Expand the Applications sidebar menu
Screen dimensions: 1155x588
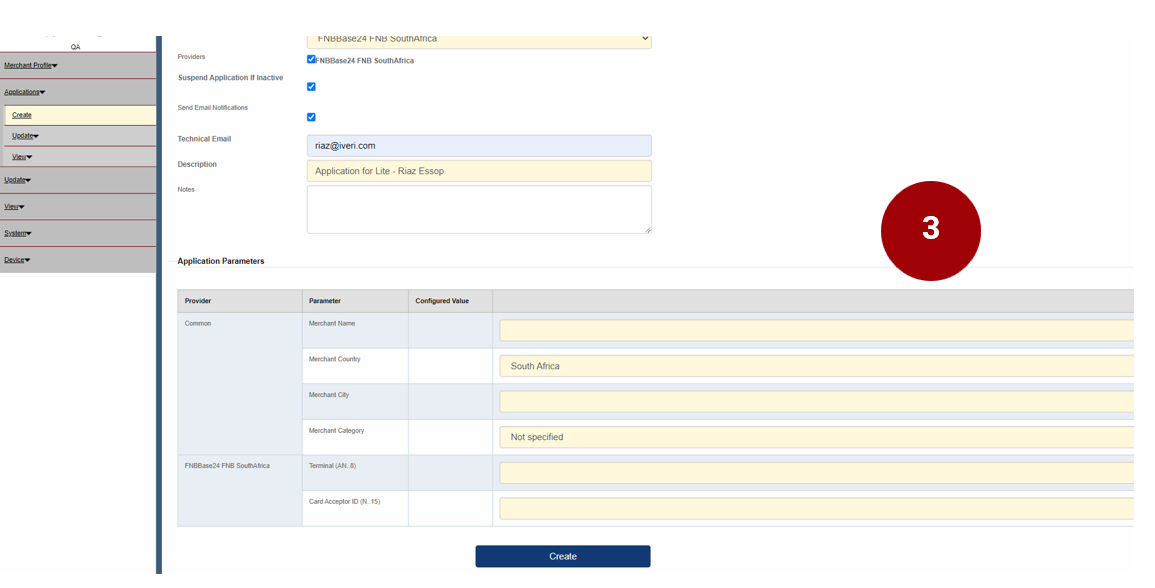[x=25, y=92]
